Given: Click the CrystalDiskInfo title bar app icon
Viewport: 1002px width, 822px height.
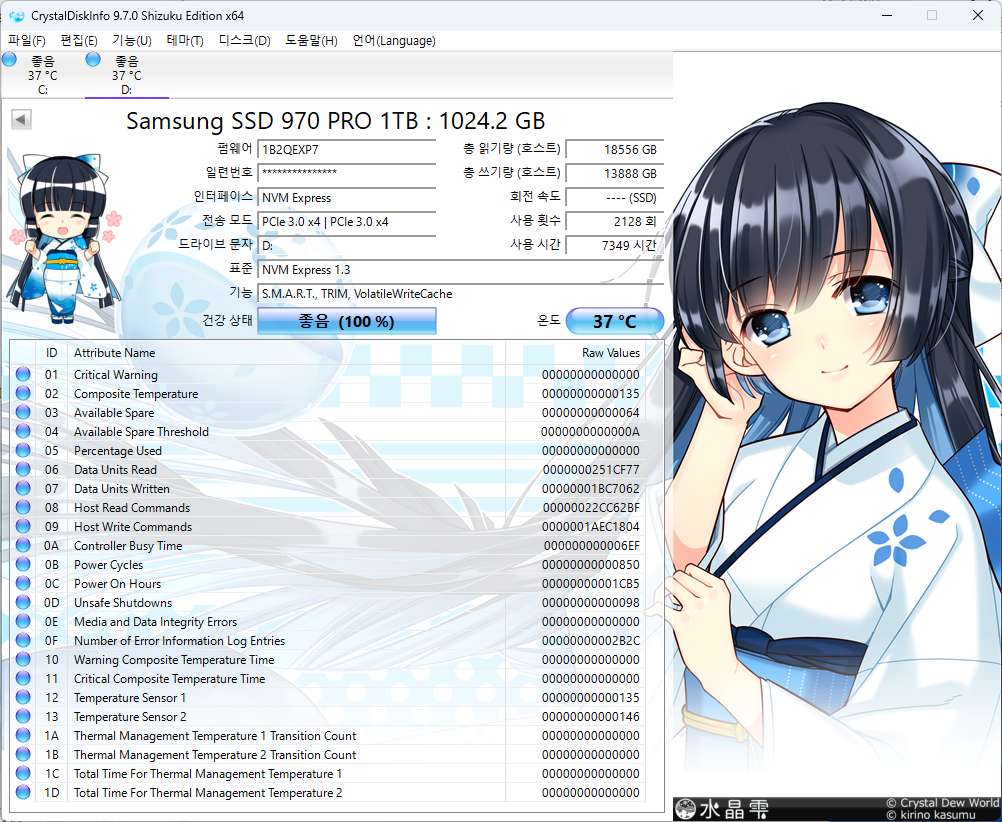Looking at the screenshot, I should tap(17, 15).
